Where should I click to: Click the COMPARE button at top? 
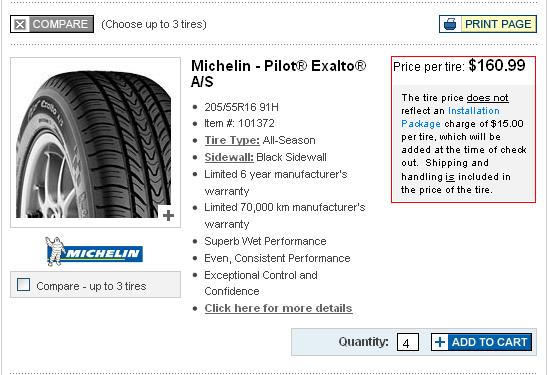tap(52, 24)
